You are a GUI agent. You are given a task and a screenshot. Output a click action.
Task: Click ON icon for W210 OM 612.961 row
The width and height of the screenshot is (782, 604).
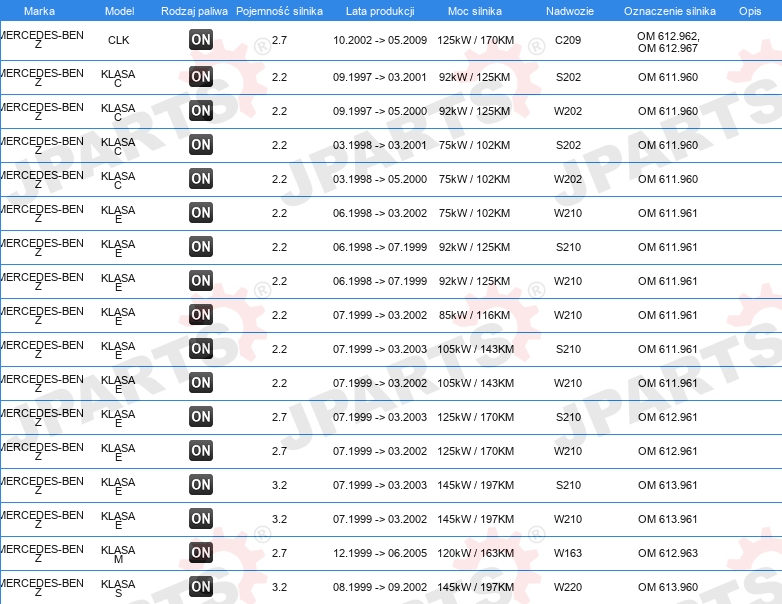201,450
